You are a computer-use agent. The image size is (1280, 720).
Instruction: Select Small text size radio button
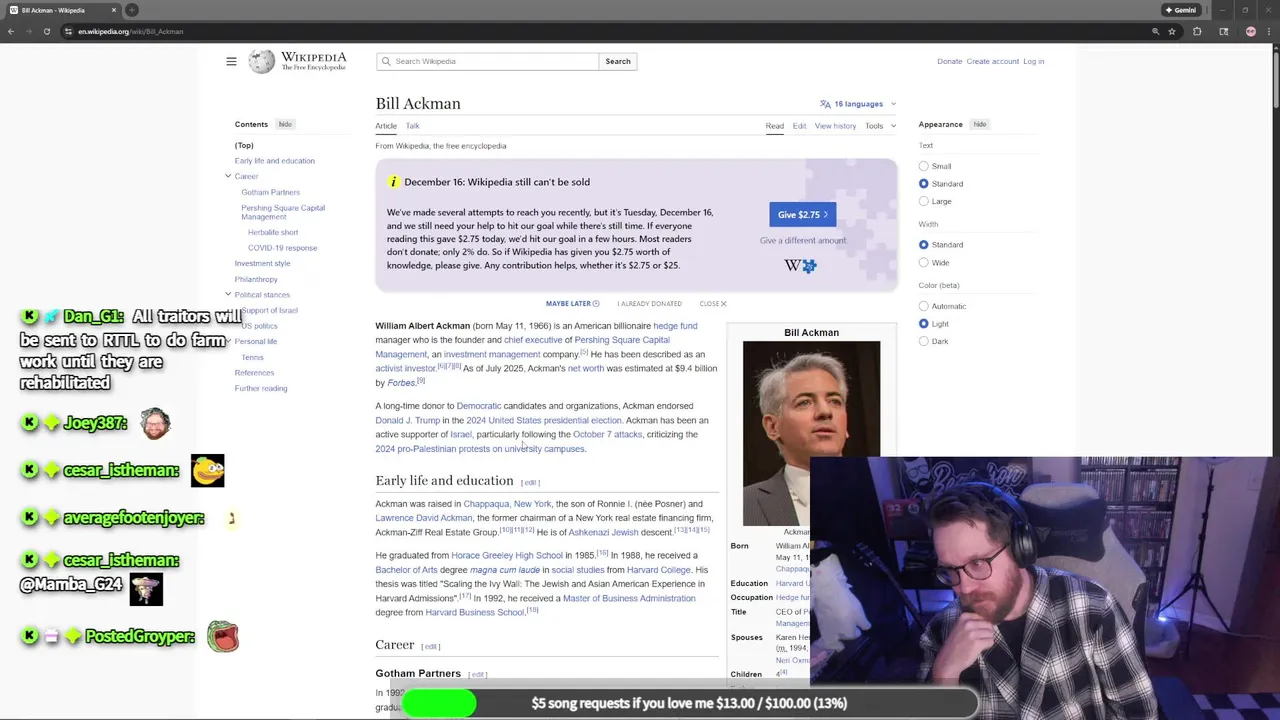tap(923, 166)
